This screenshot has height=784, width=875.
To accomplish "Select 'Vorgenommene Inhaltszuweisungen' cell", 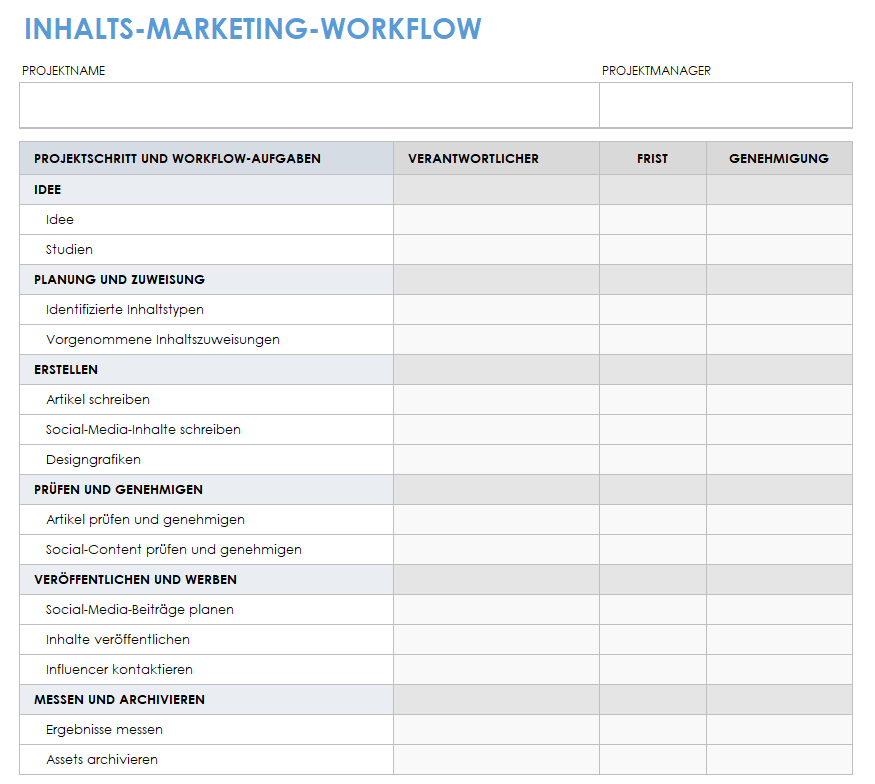I will (206, 340).
